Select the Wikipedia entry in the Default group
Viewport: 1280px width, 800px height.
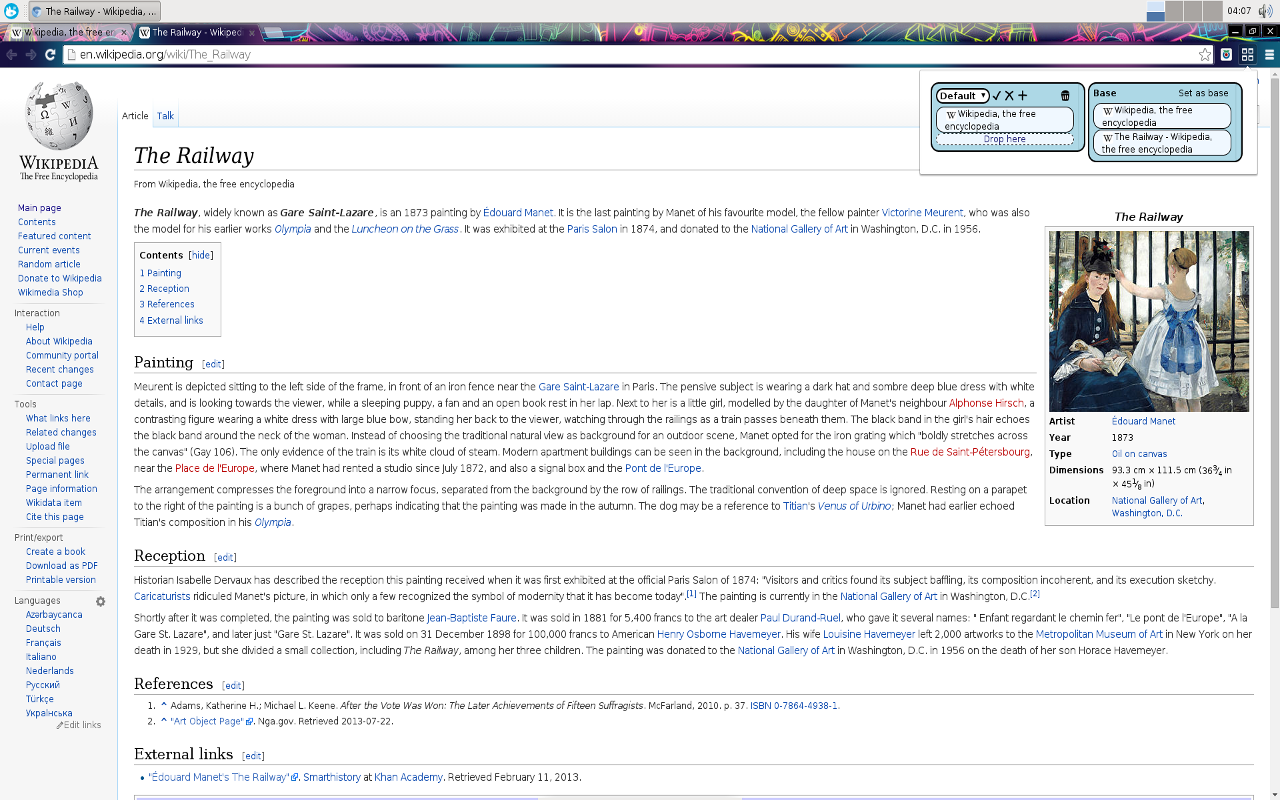click(1005, 120)
